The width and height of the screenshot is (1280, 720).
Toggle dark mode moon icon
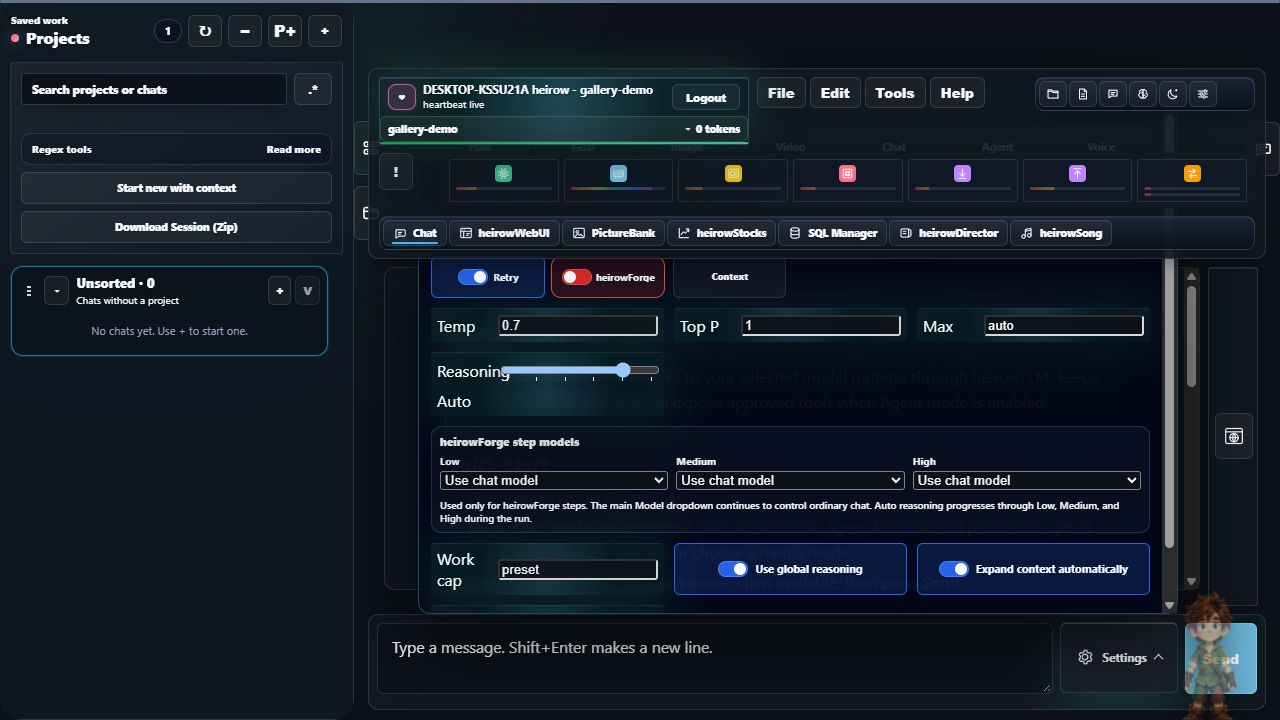[x=1173, y=94]
